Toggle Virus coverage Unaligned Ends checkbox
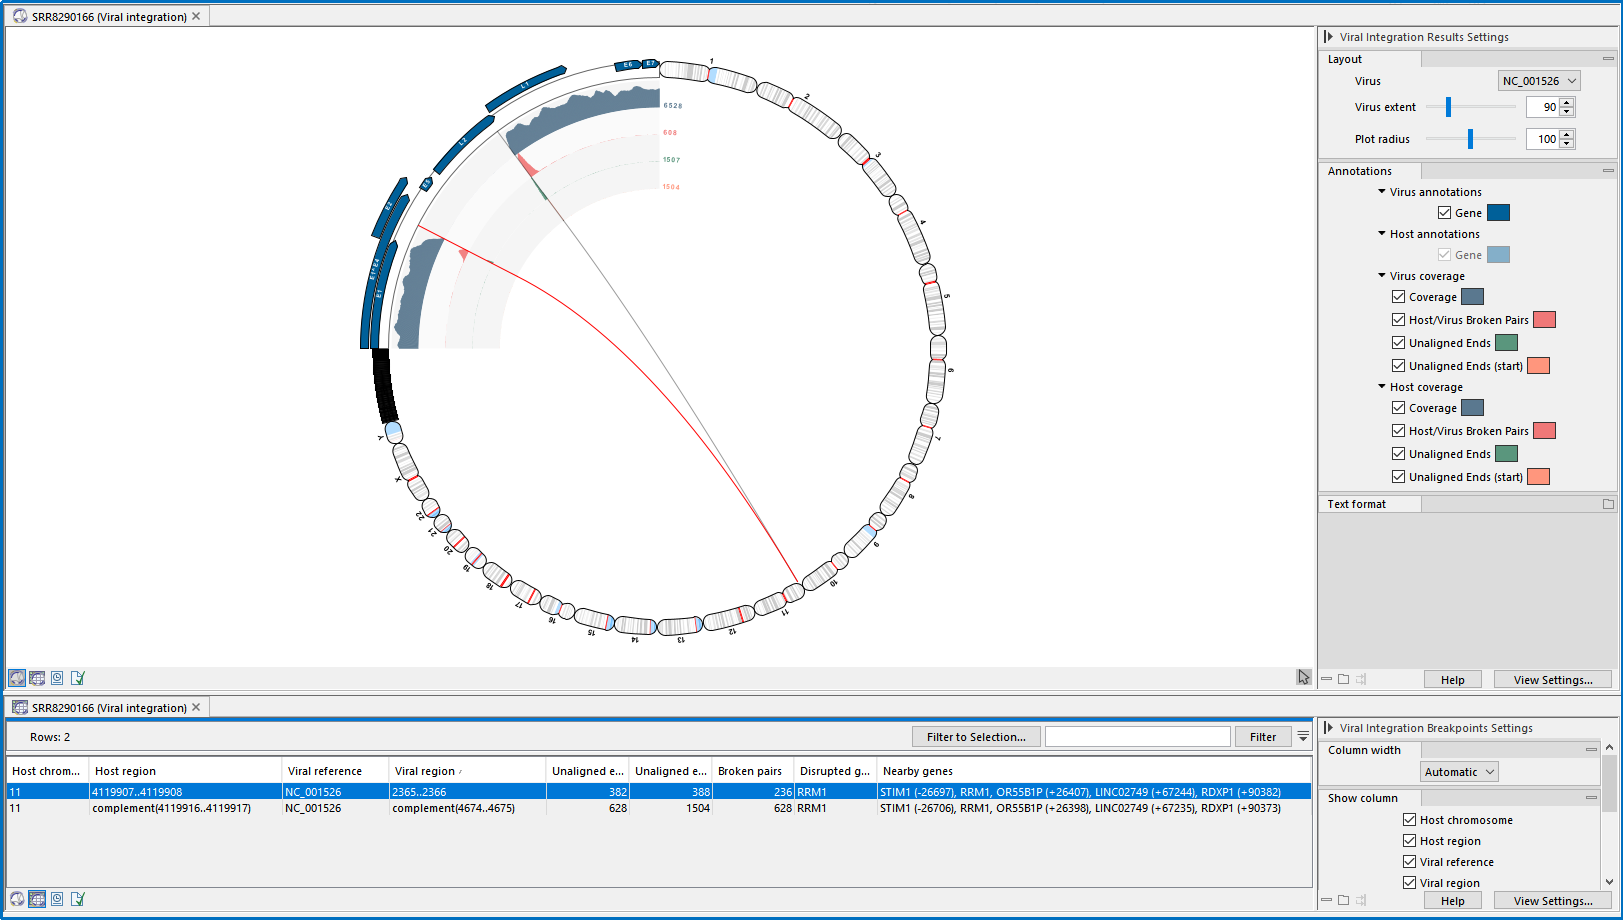The image size is (1623, 921). [1398, 343]
